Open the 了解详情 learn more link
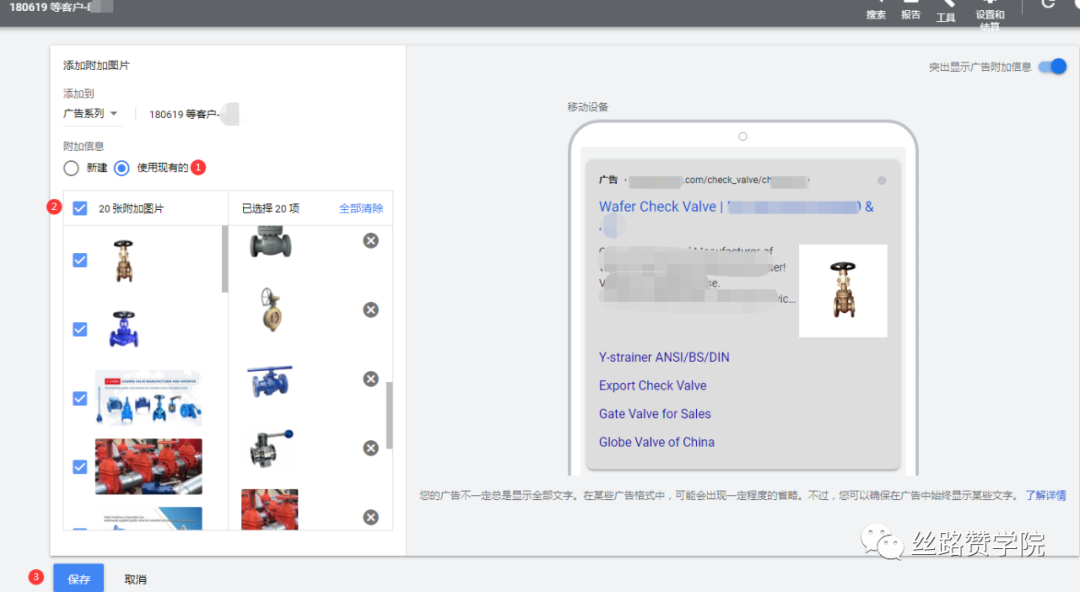1080x592 pixels. tap(1046, 495)
